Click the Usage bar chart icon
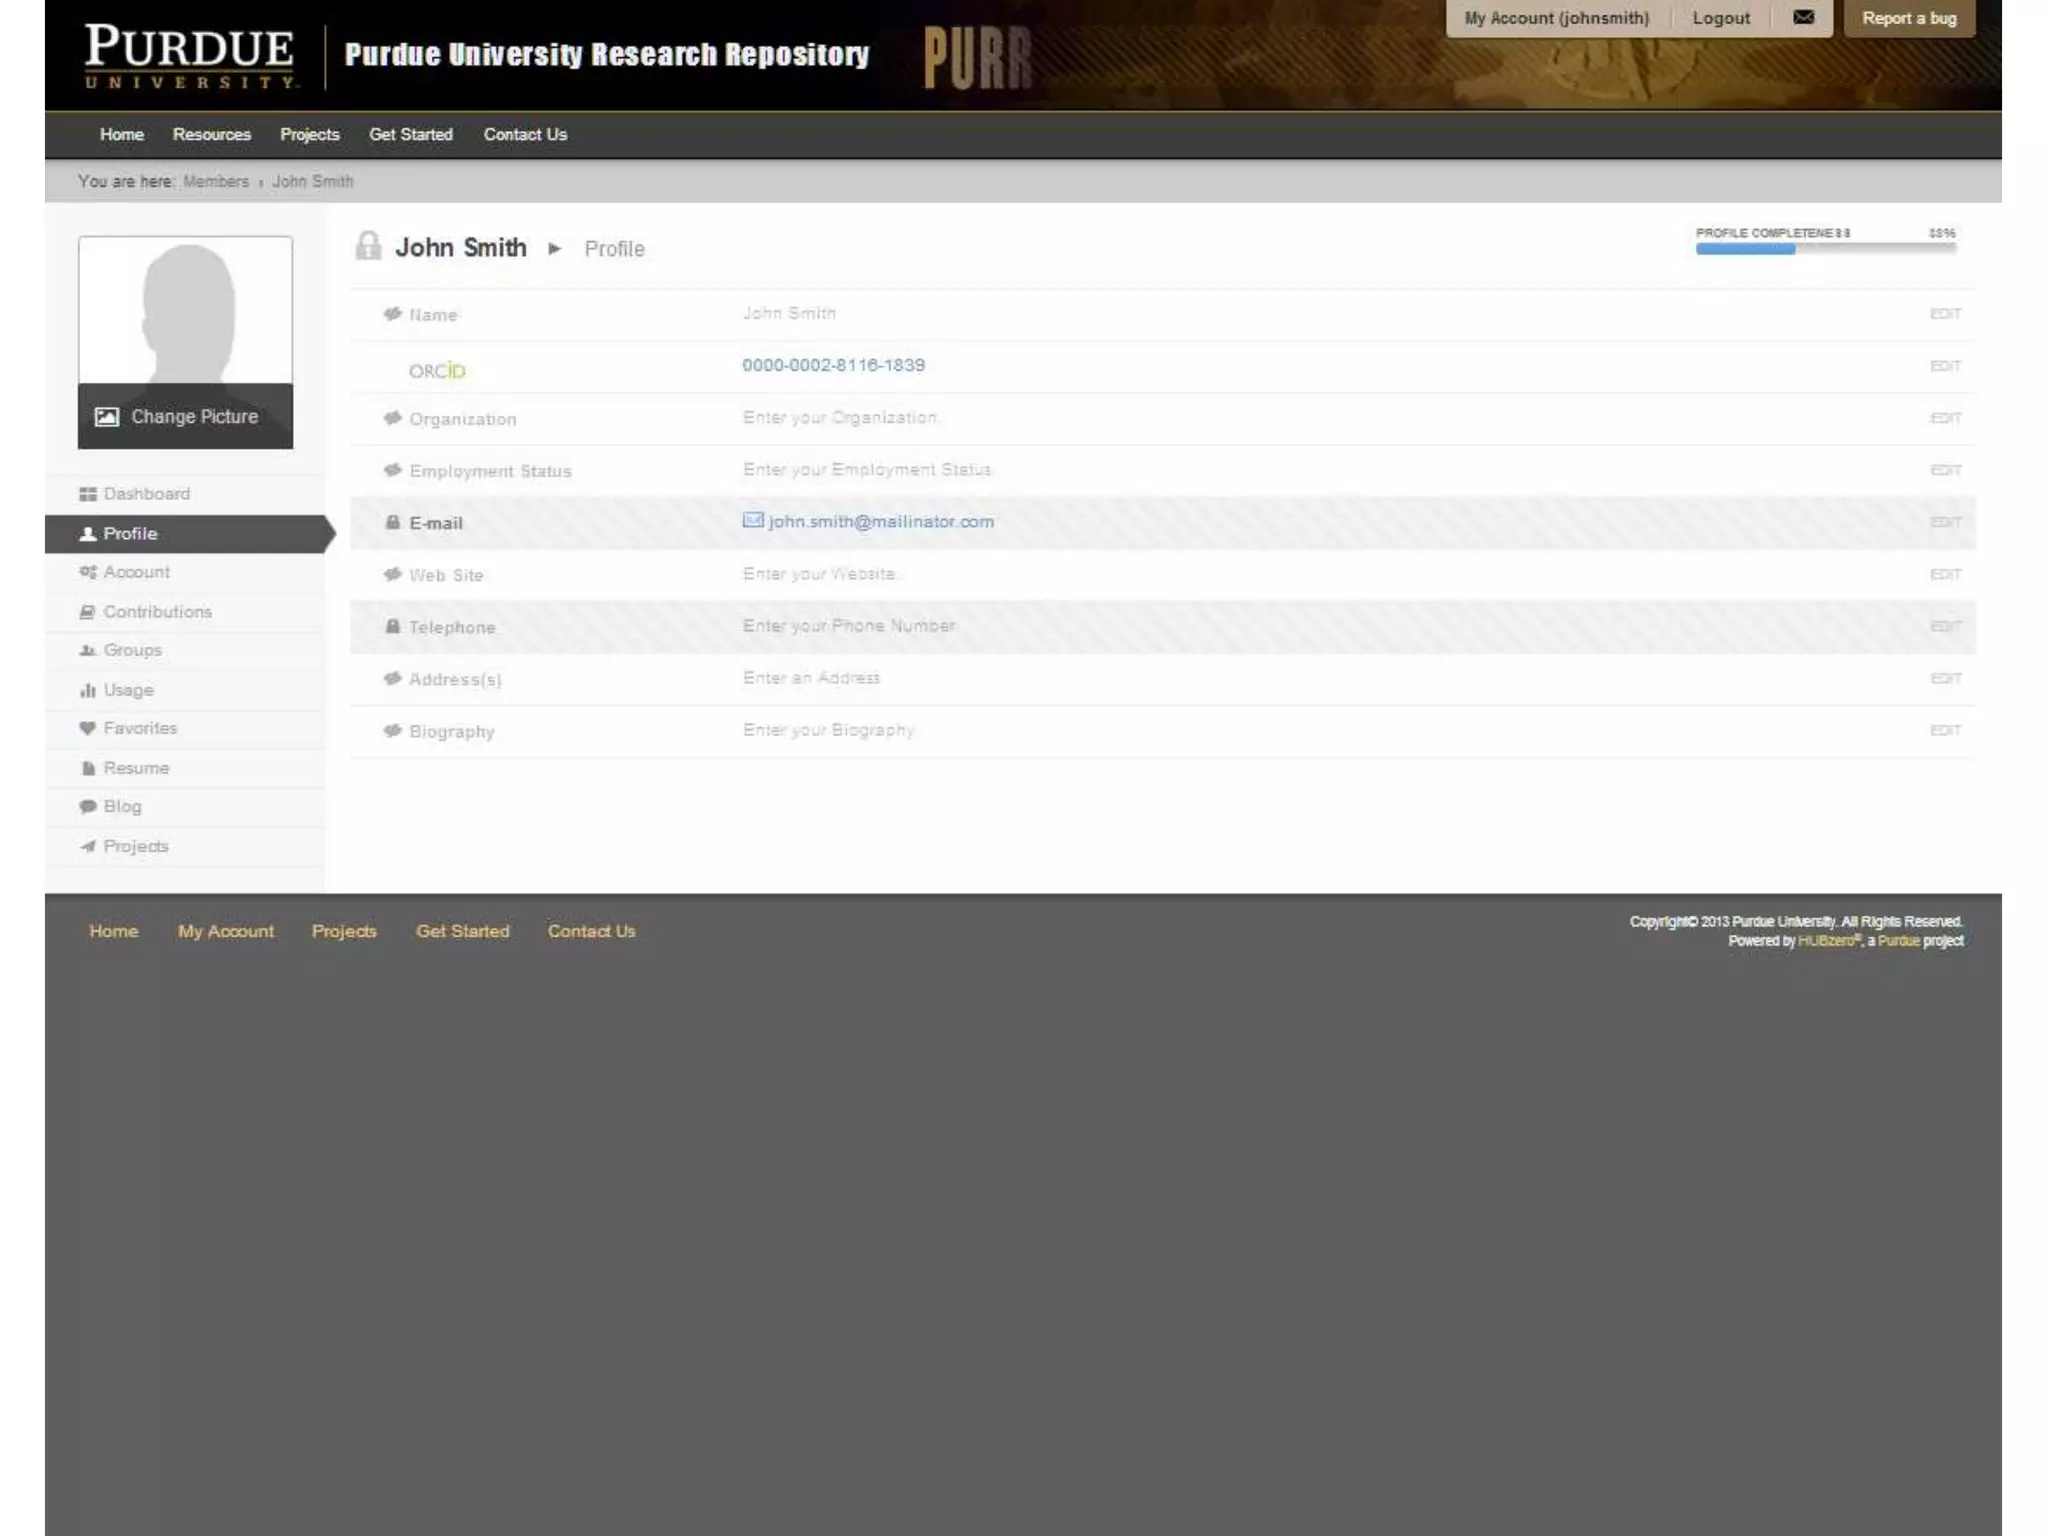2048x1536 pixels. tap(88, 690)
